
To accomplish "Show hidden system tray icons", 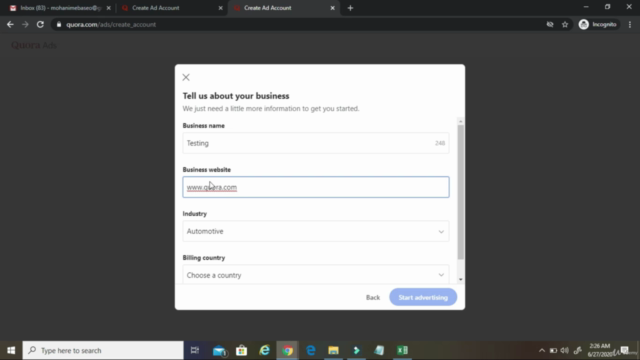I will pyautogui.click(x=542, y=350).
